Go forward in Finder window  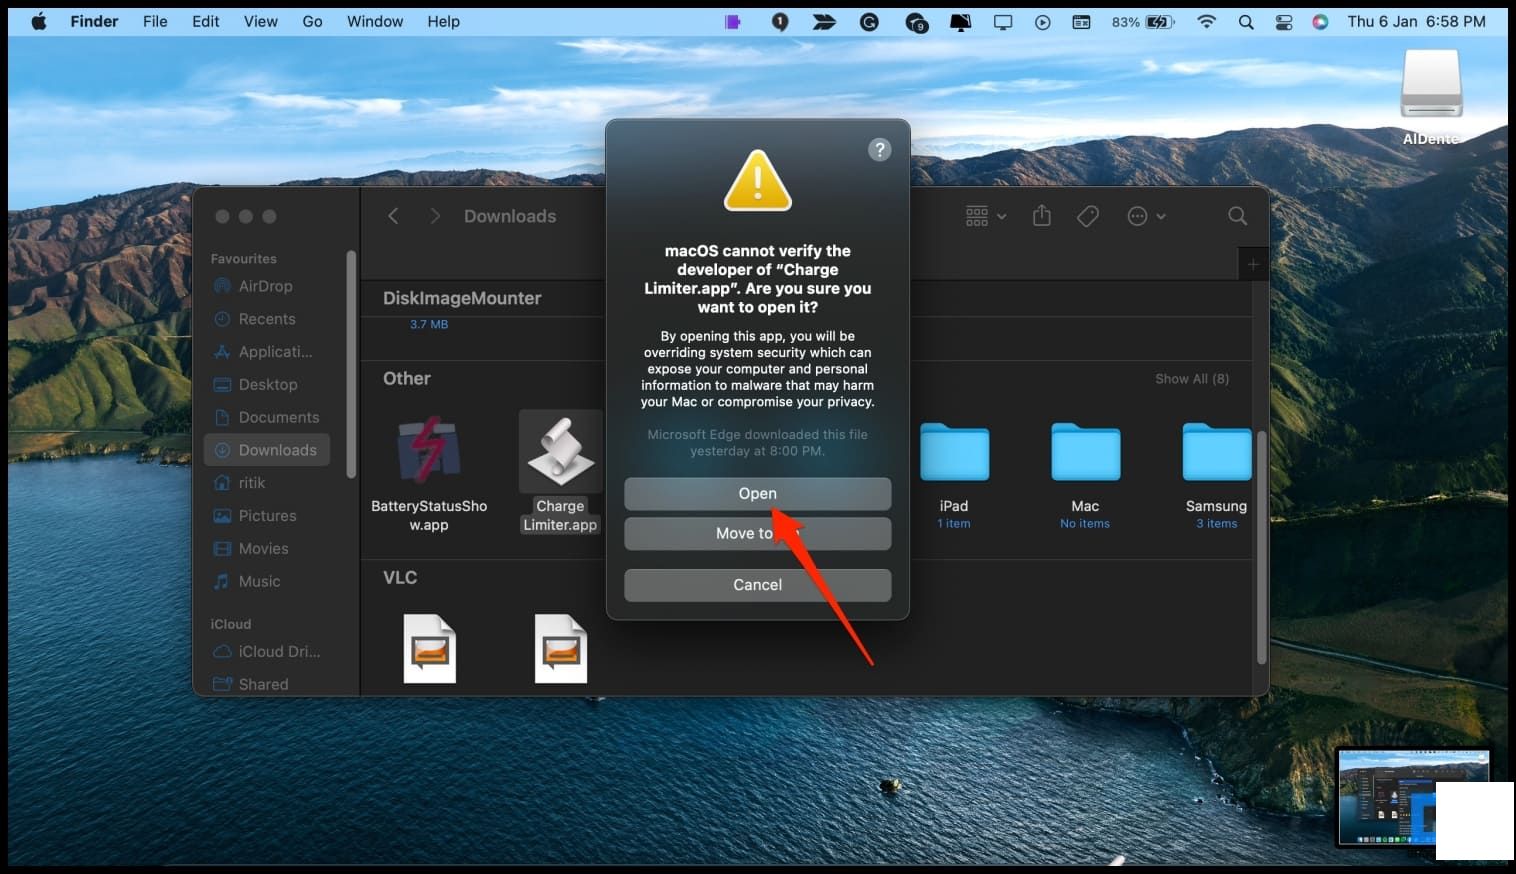pos(434,216)
